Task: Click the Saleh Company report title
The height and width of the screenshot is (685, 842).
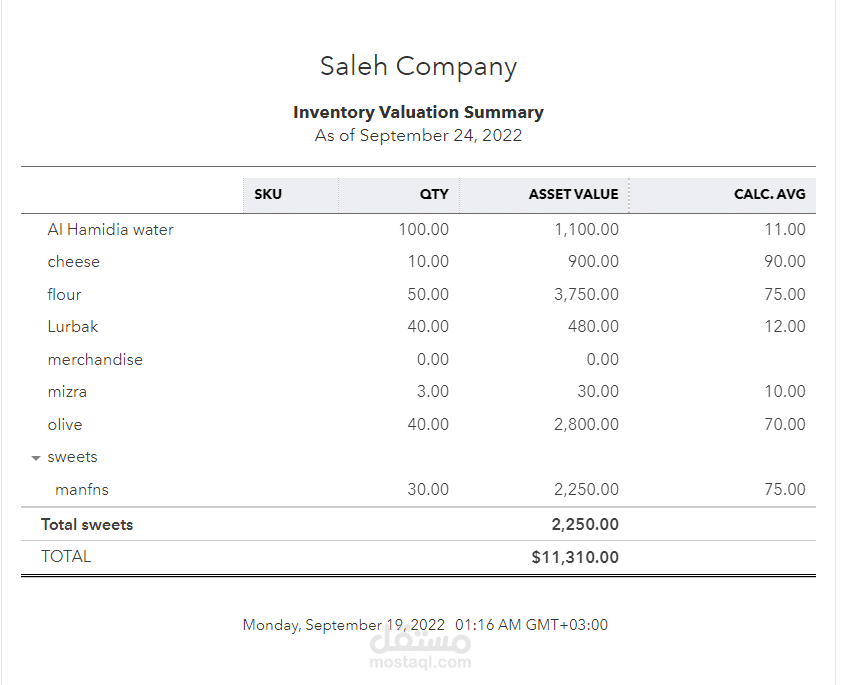Action: [x=418, y=67]
